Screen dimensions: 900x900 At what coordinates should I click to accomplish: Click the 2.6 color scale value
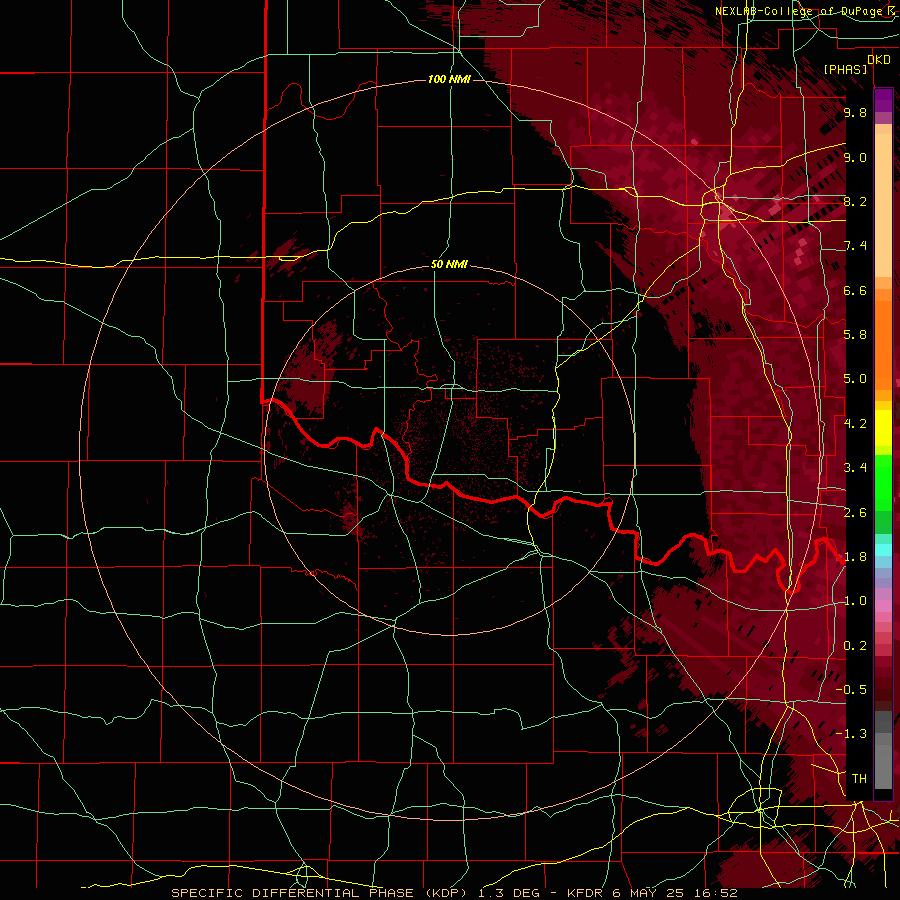pyautogui.click(x=855, y=513)
